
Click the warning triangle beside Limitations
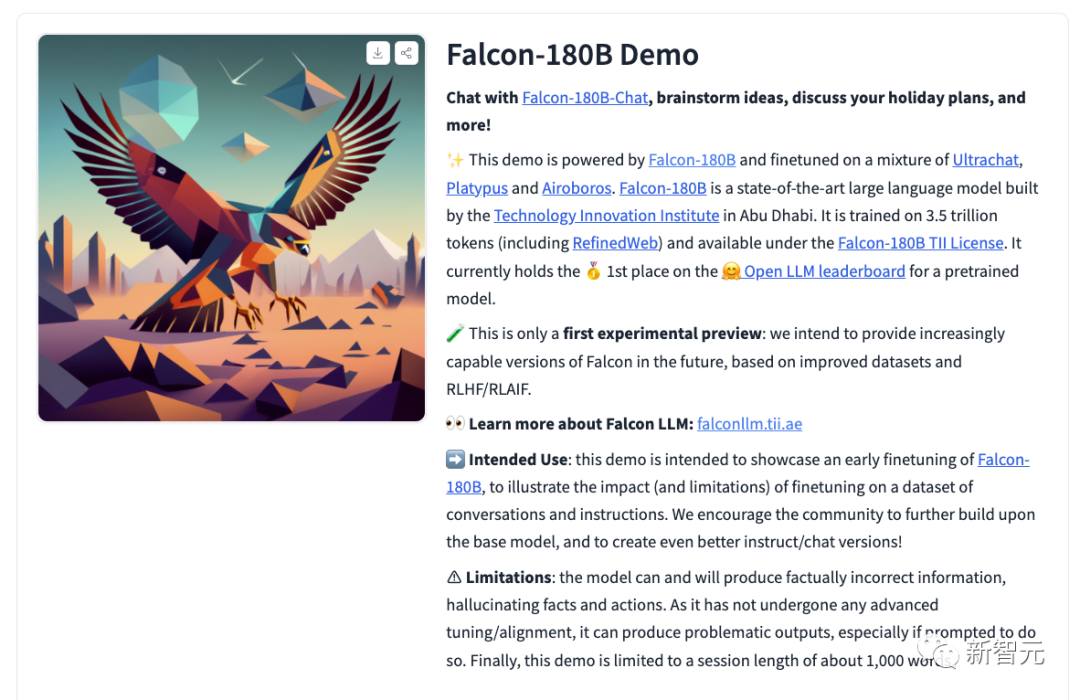click(x=454, y=577)
